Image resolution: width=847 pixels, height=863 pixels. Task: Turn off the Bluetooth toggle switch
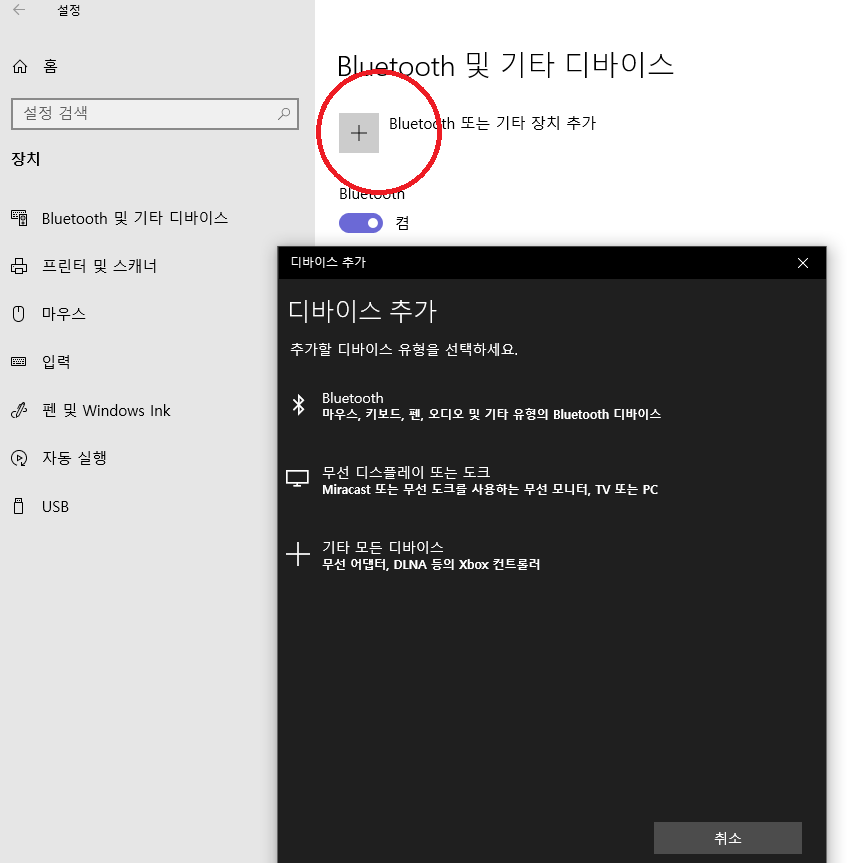[x=361, y=223]
